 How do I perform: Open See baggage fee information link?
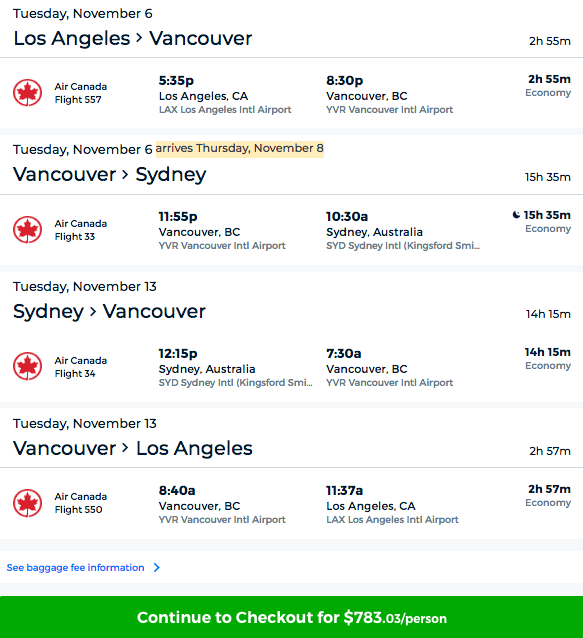75,568
